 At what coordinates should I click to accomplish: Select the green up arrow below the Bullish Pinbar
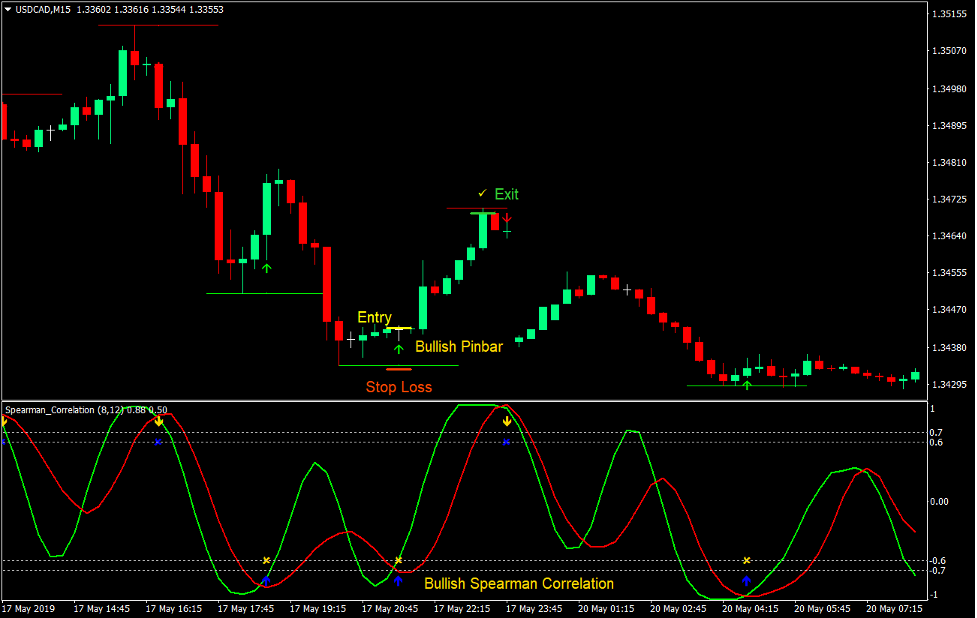(x=397, y=350)
